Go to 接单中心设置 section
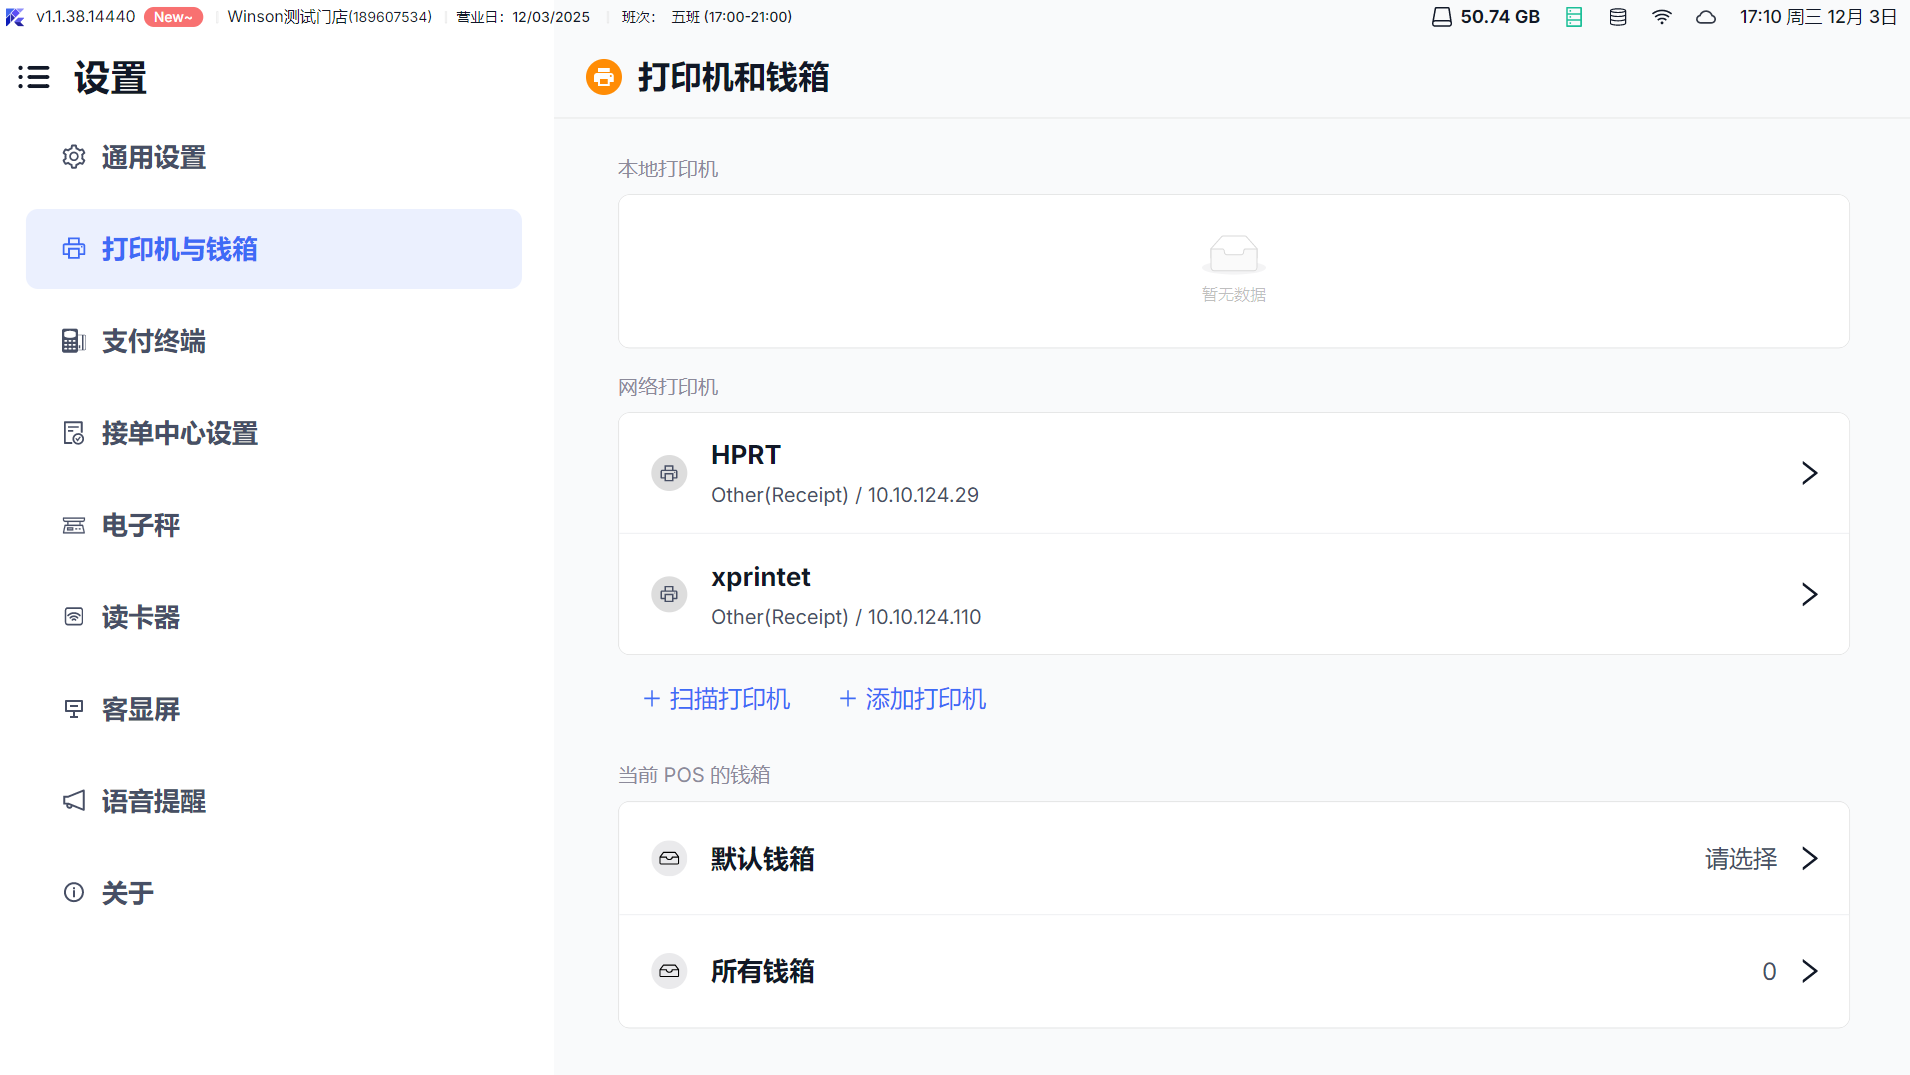 pos(179,433)
